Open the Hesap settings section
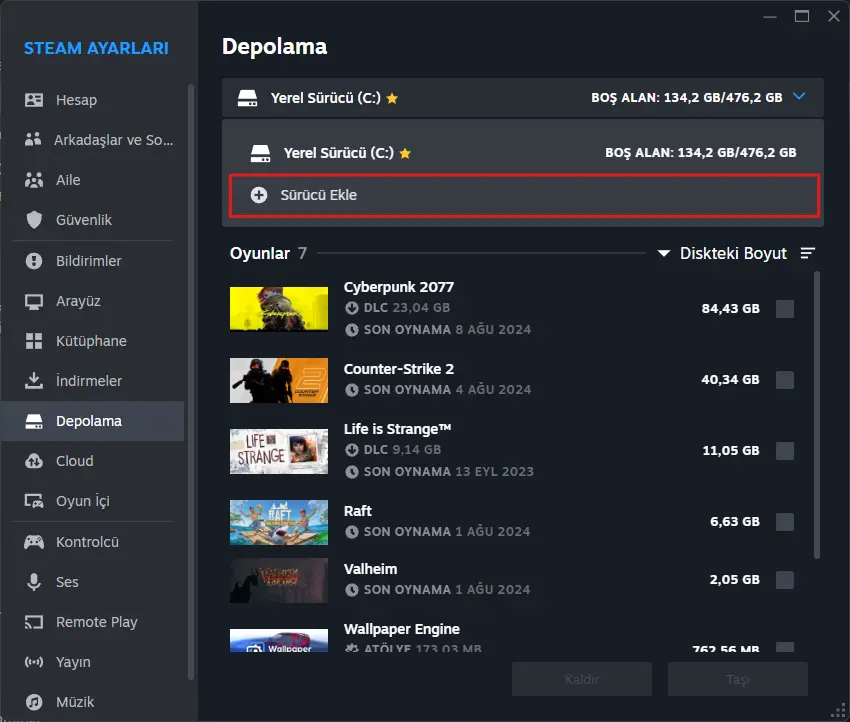The width and height of the screenshot is (850, 722). point(92,100)
